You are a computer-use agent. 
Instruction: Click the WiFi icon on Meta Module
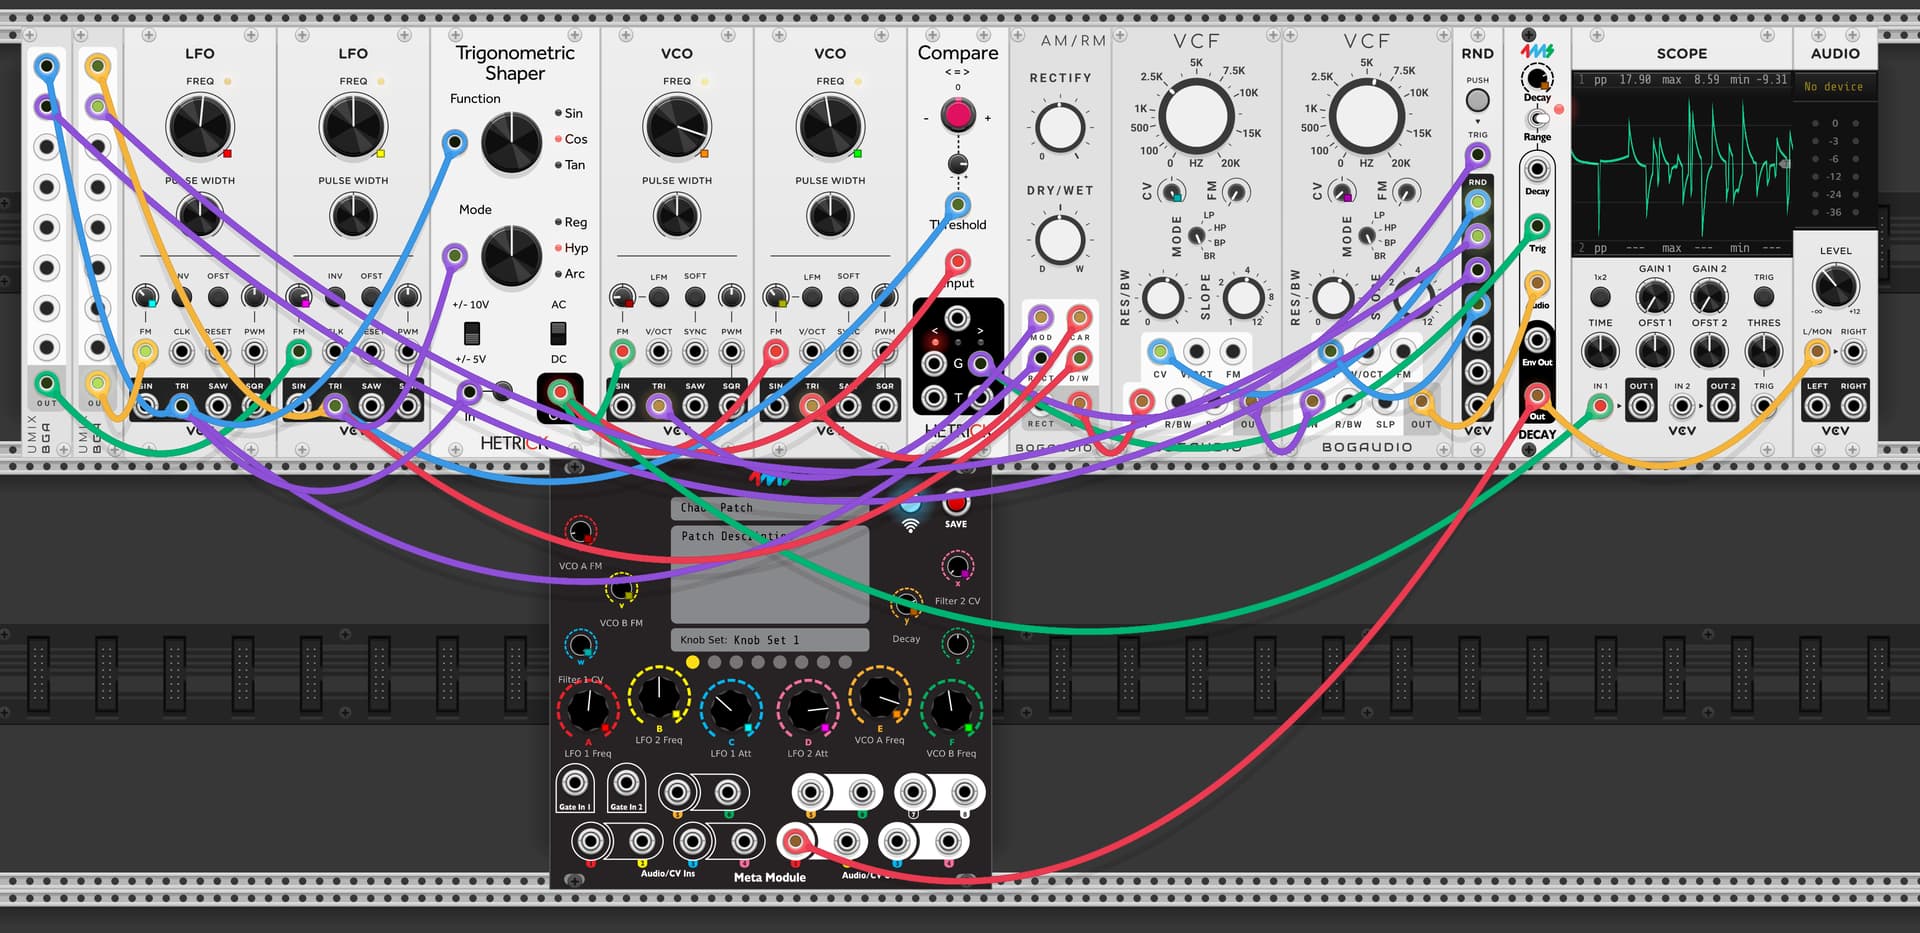pos(910,525)
